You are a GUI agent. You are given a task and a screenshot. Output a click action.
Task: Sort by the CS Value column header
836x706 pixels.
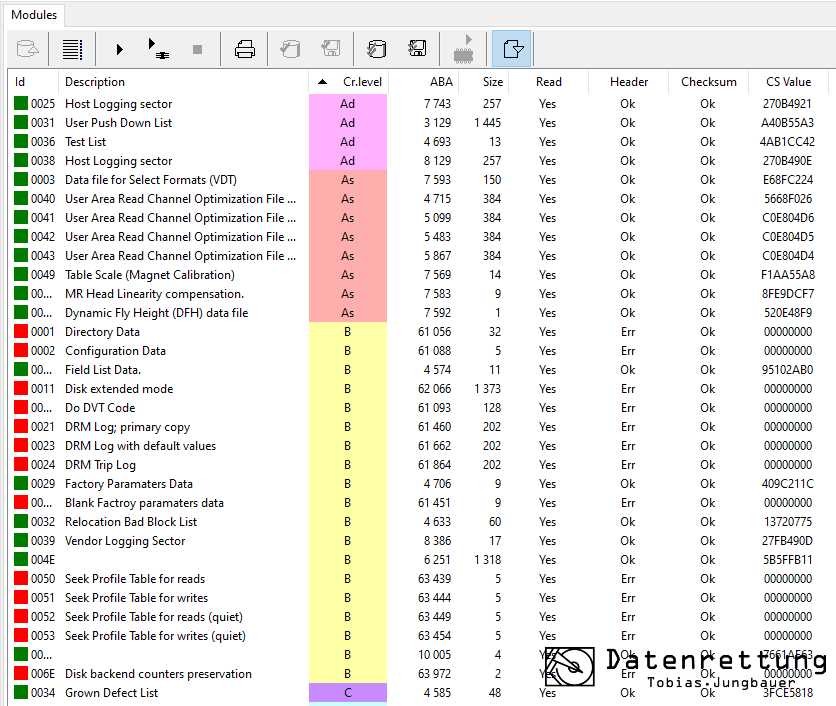(x=789, y=82)
